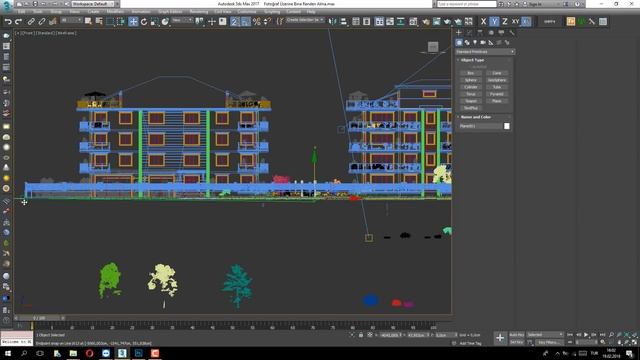Open the Windows Start menu
The width and height of the screenshot is (640, 360).
(8, 353)
